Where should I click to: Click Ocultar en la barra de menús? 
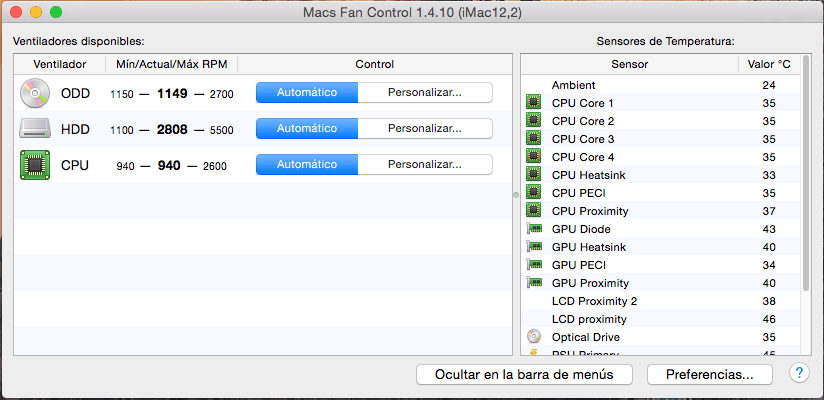[x=525, y=374]
